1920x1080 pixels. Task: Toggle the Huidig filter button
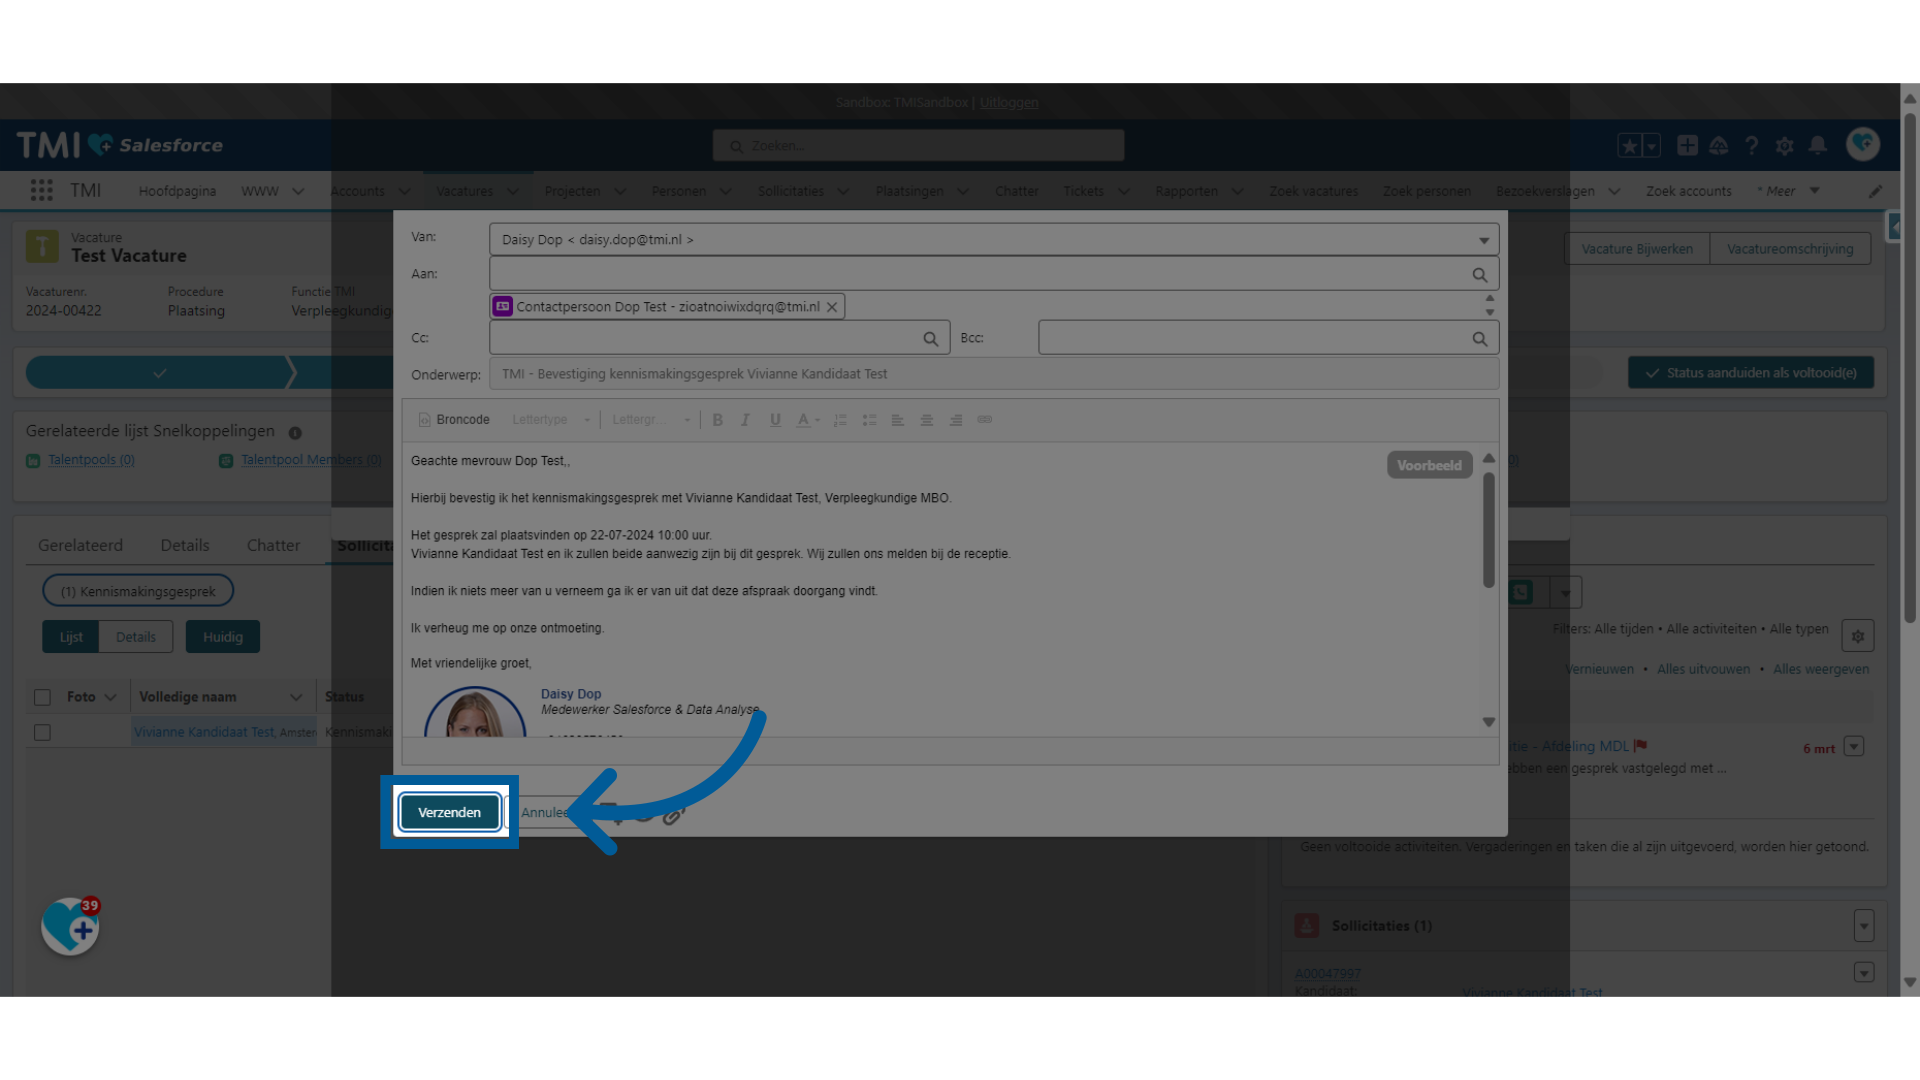[x=223, y=637]
